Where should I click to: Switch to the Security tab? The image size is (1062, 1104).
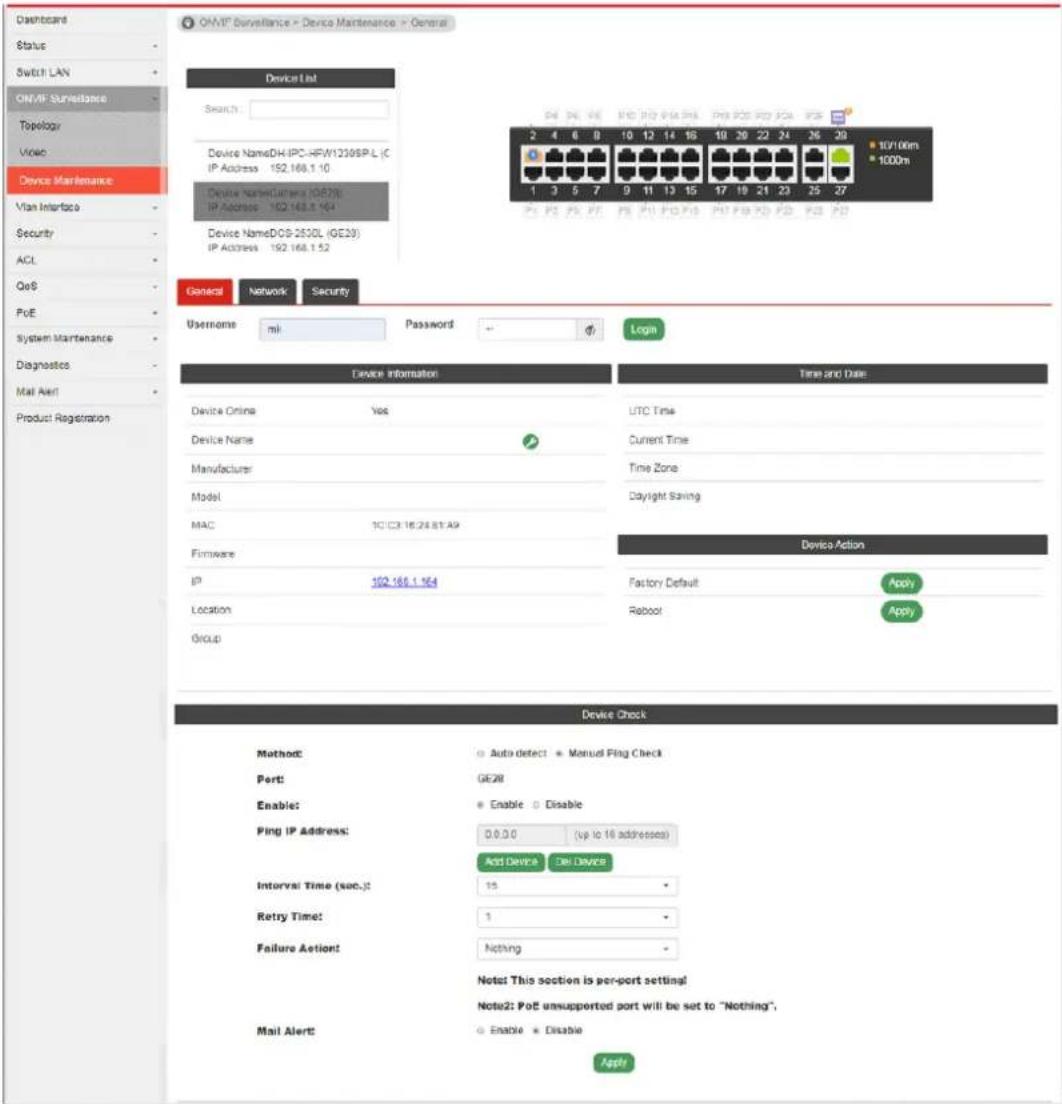click(330, 291)
